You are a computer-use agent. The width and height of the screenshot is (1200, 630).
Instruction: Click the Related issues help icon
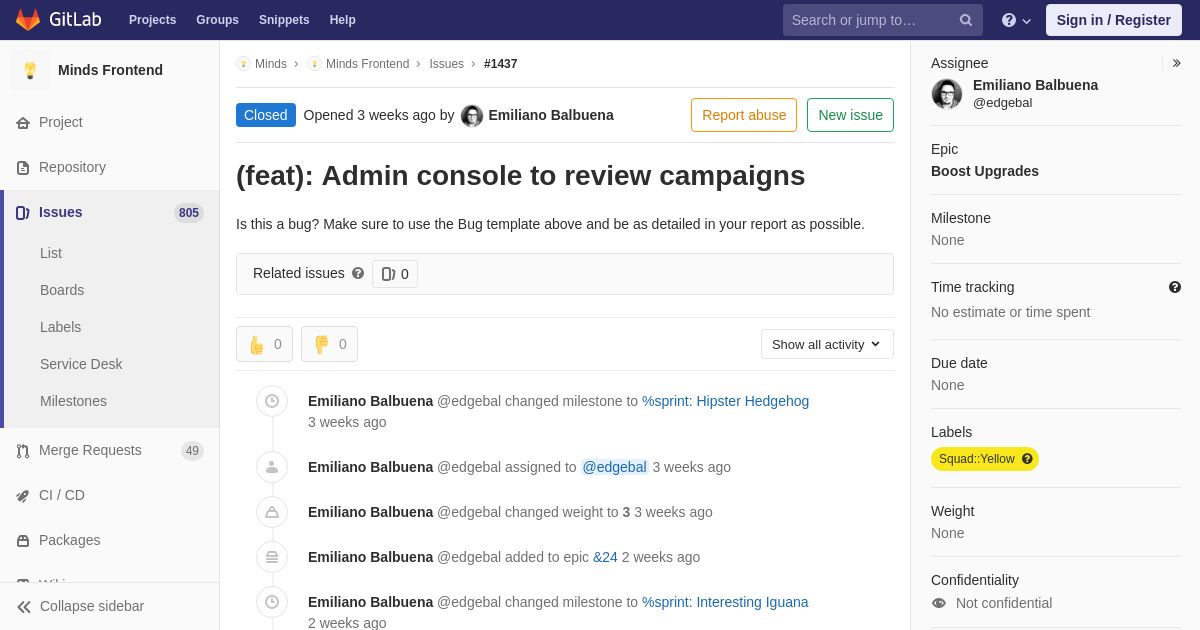click(x=358, y=273)
